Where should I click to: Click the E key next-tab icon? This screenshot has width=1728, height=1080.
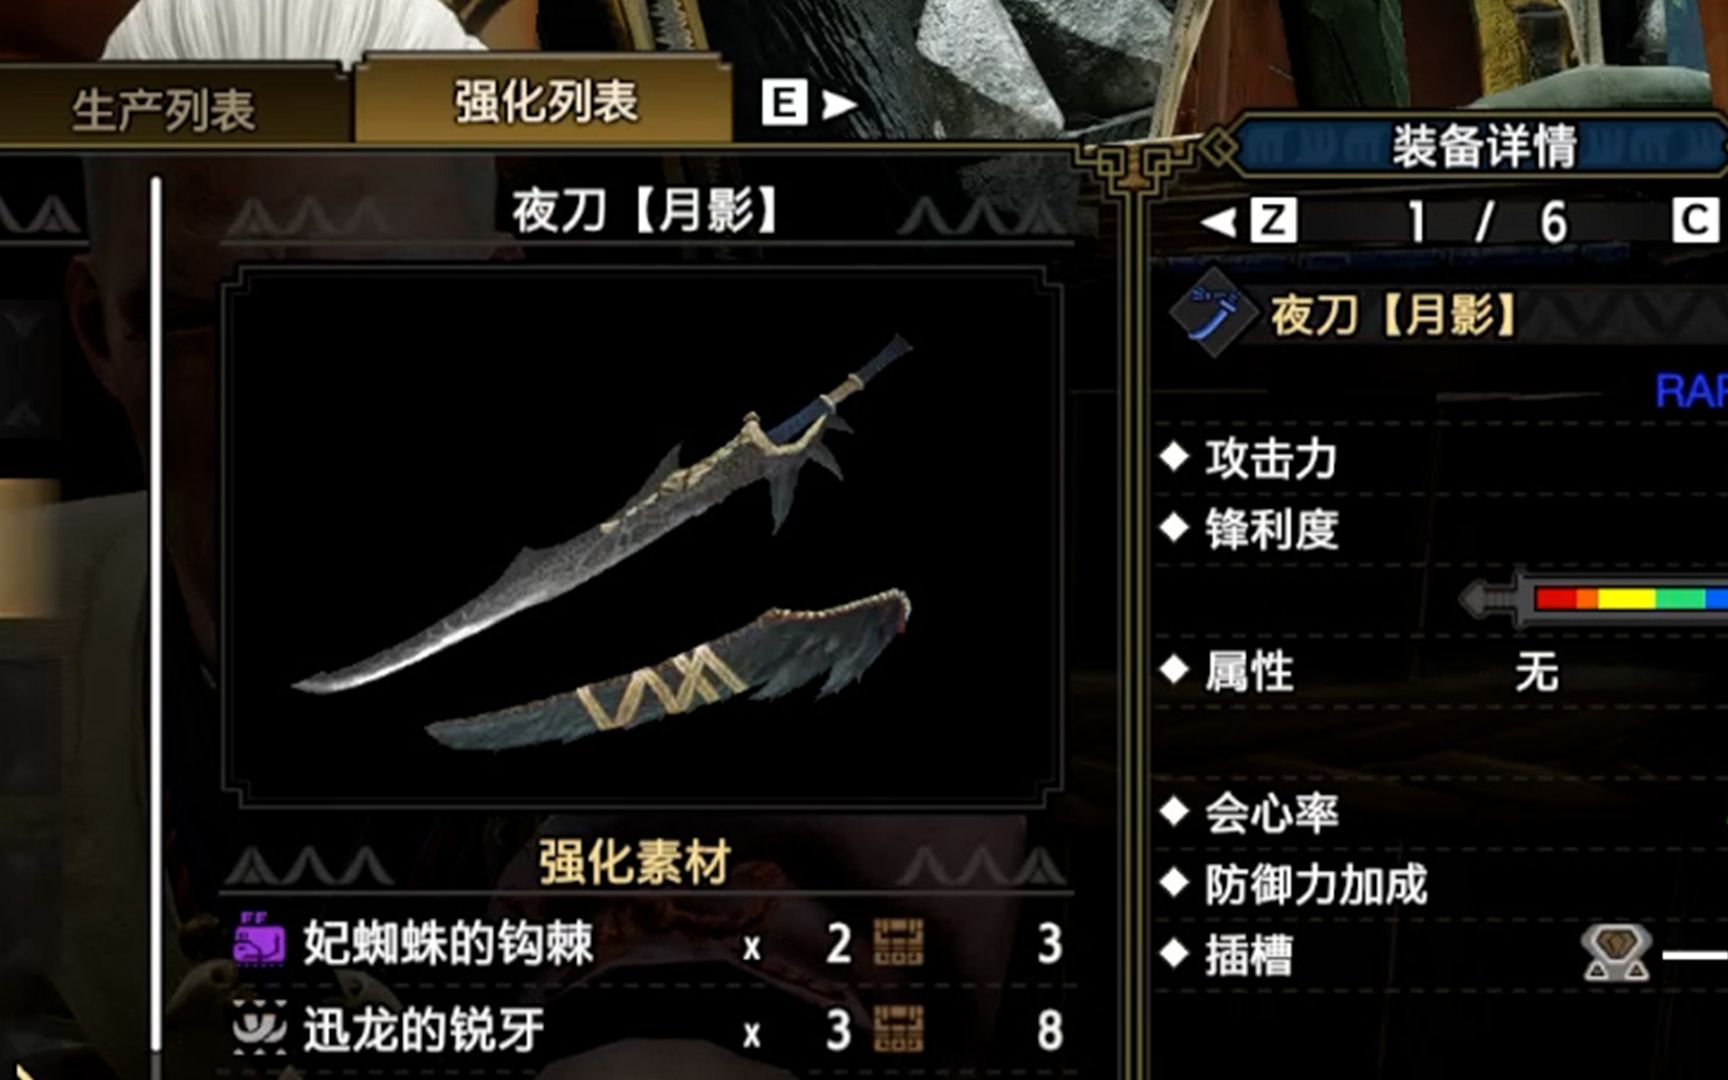coord(784,103)
